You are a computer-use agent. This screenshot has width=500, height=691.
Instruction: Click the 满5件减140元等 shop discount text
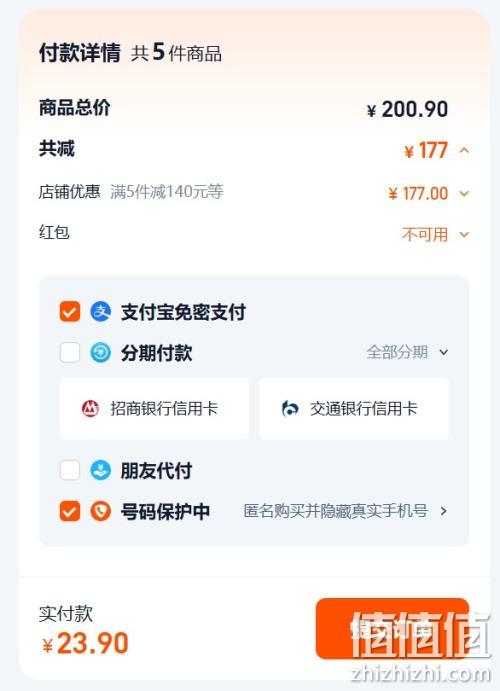click(167, 192)
